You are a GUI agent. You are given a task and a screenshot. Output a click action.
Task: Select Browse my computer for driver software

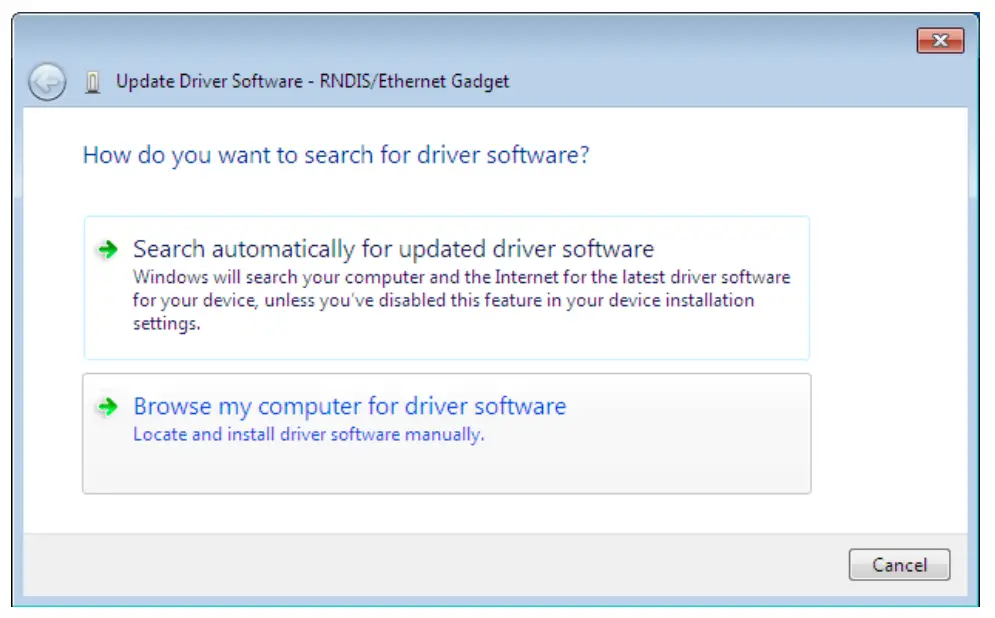pyautogui.click(x=349, y=407)
